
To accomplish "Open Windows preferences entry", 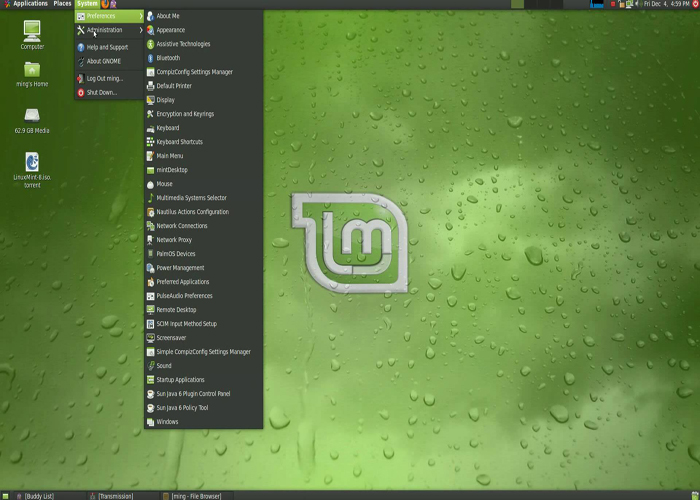I will pos(203,421).
